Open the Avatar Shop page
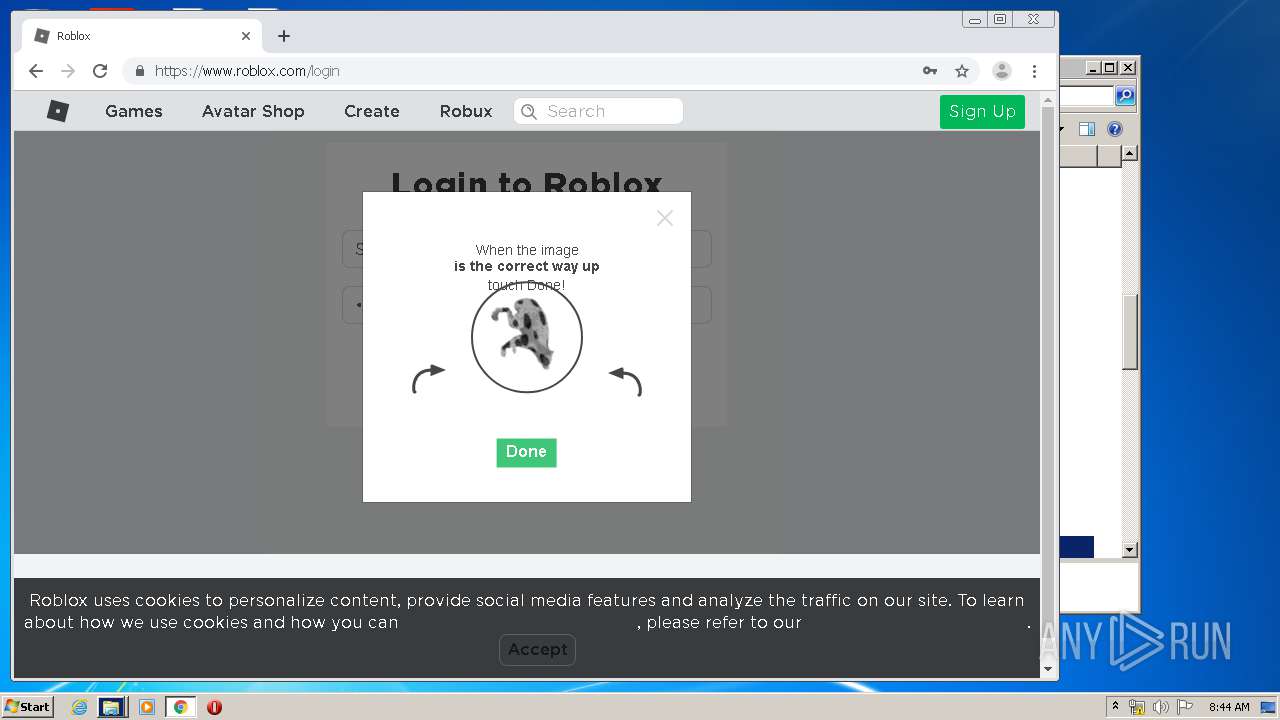 [x=253, y=111]
